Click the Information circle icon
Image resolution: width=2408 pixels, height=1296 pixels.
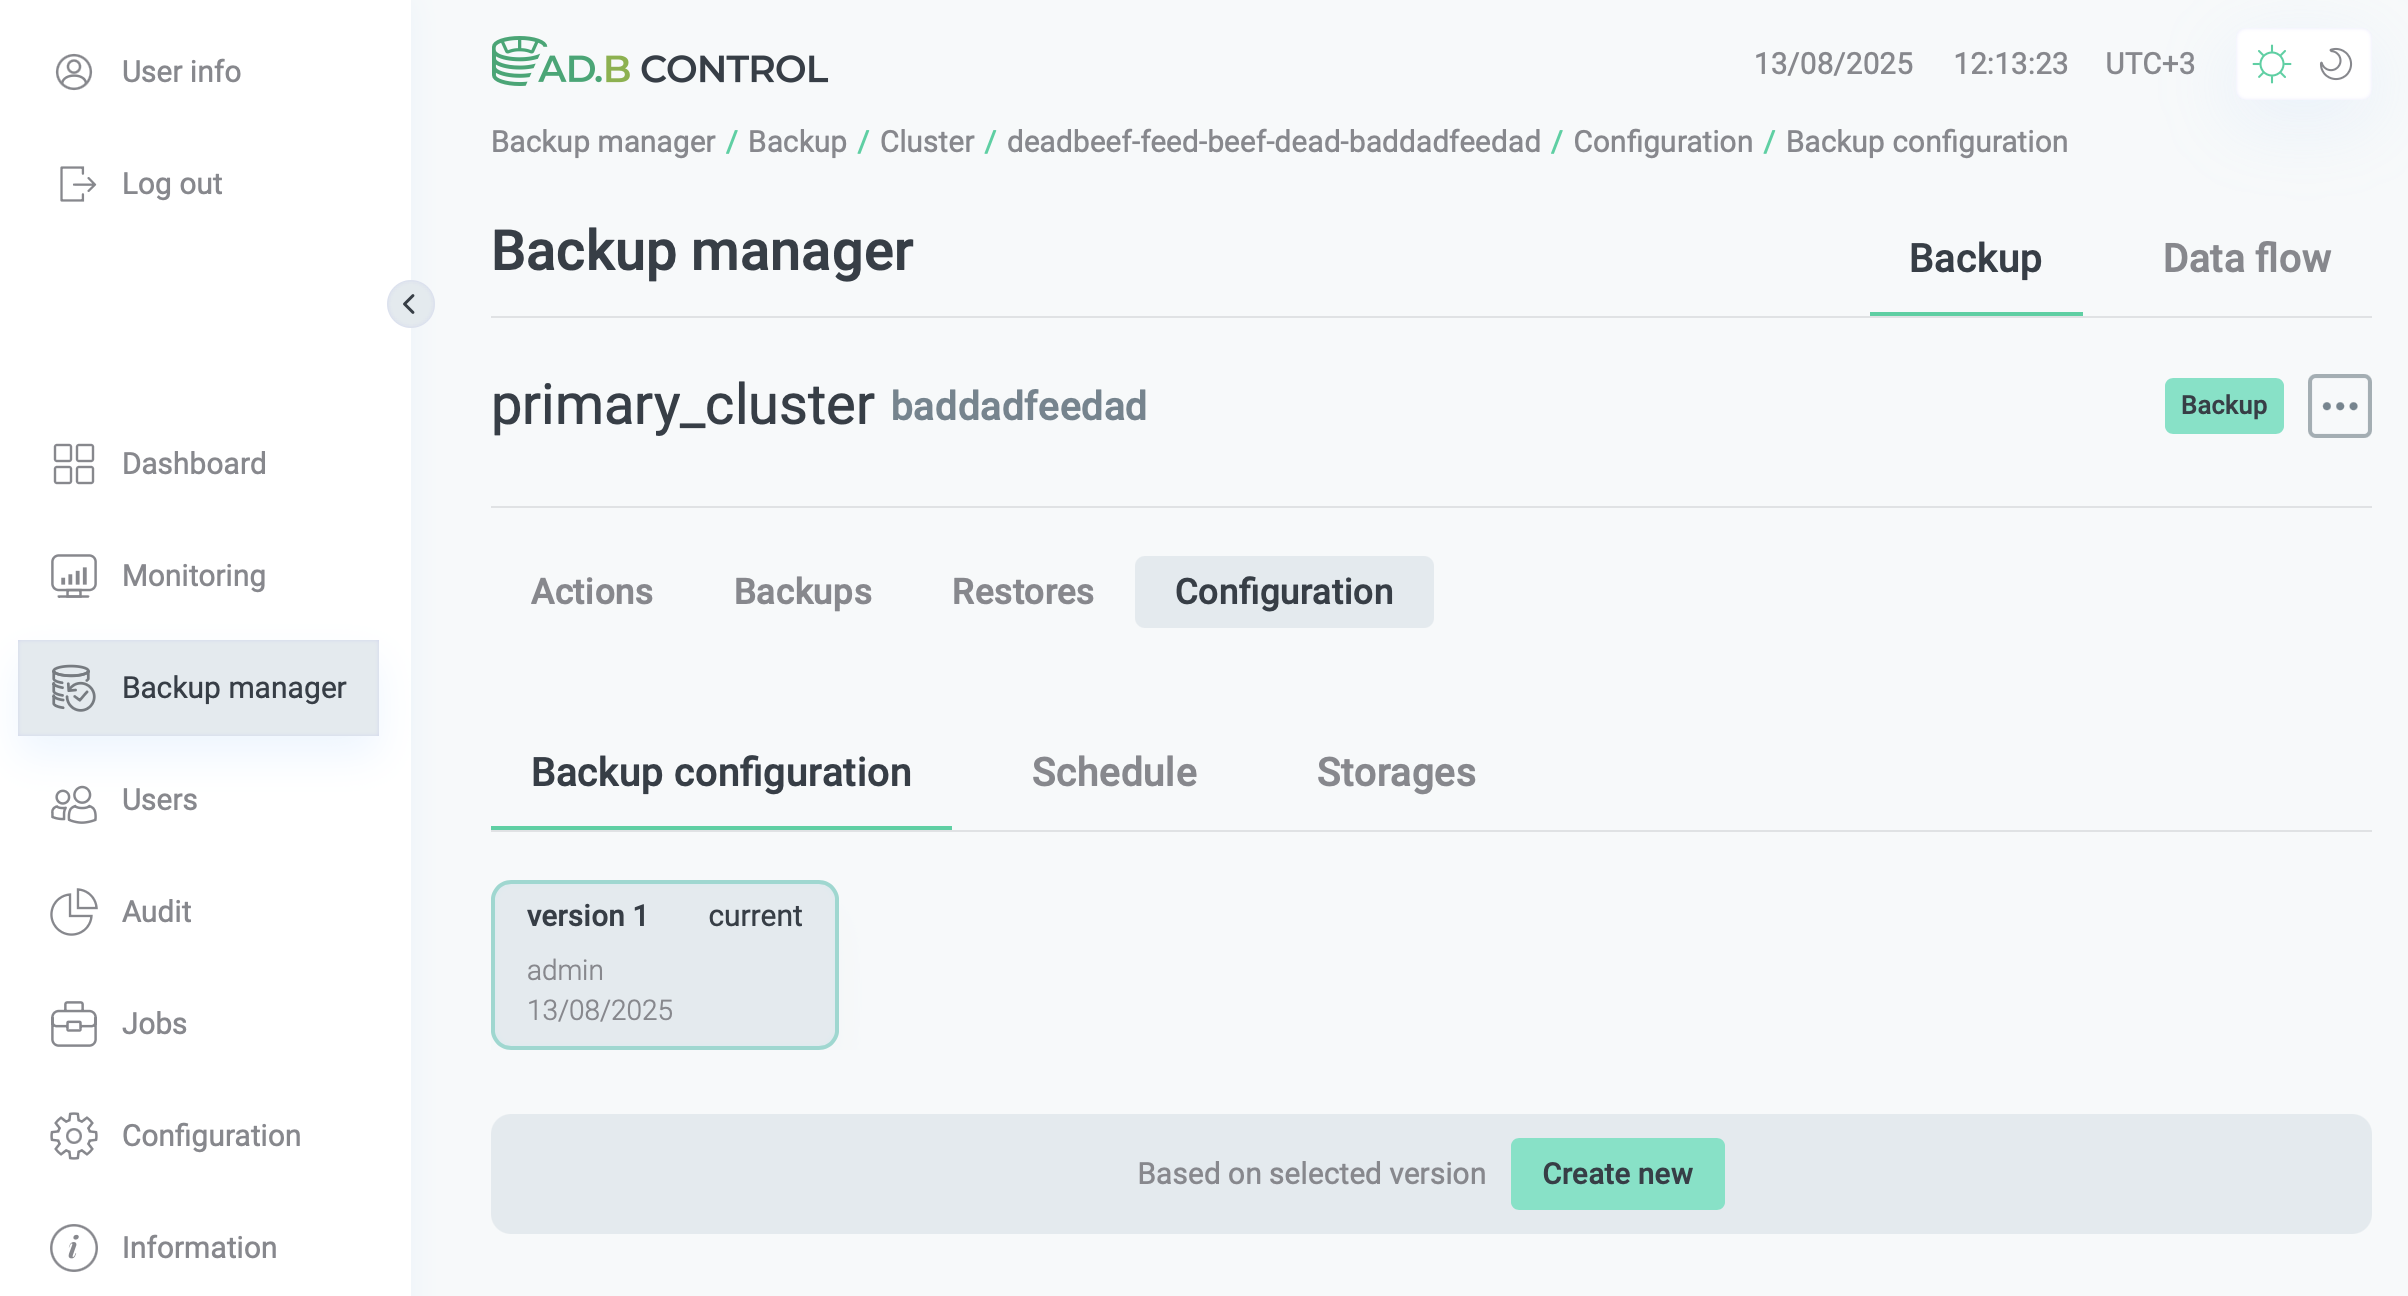[73, 1248]
